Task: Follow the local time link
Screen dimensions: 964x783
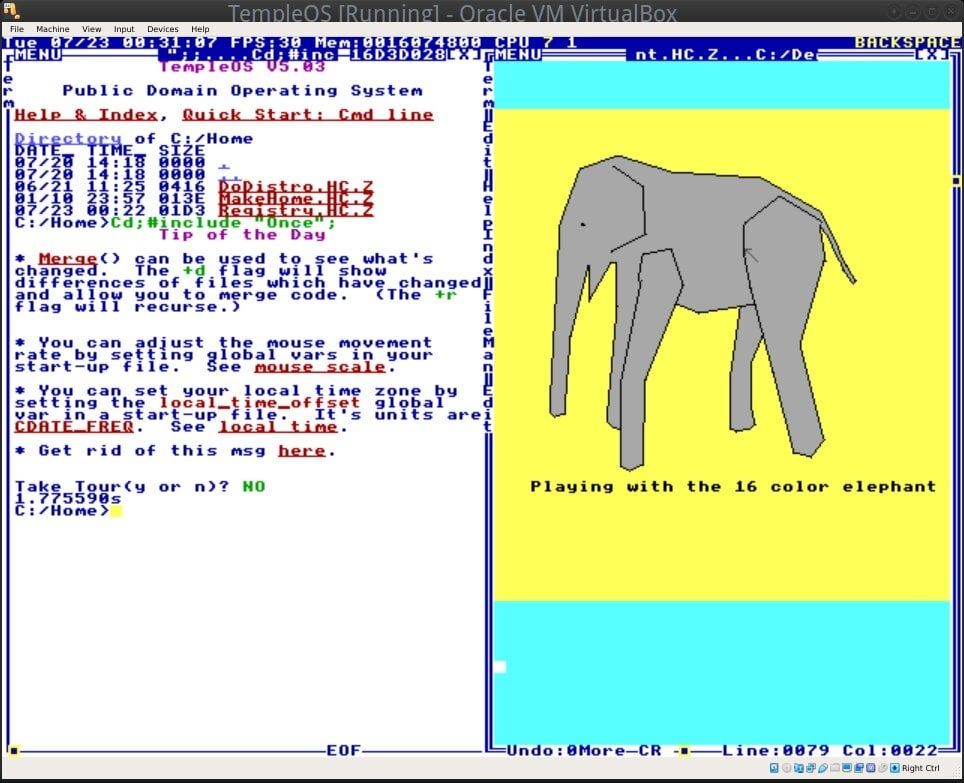Action: [x=278, y=427]
